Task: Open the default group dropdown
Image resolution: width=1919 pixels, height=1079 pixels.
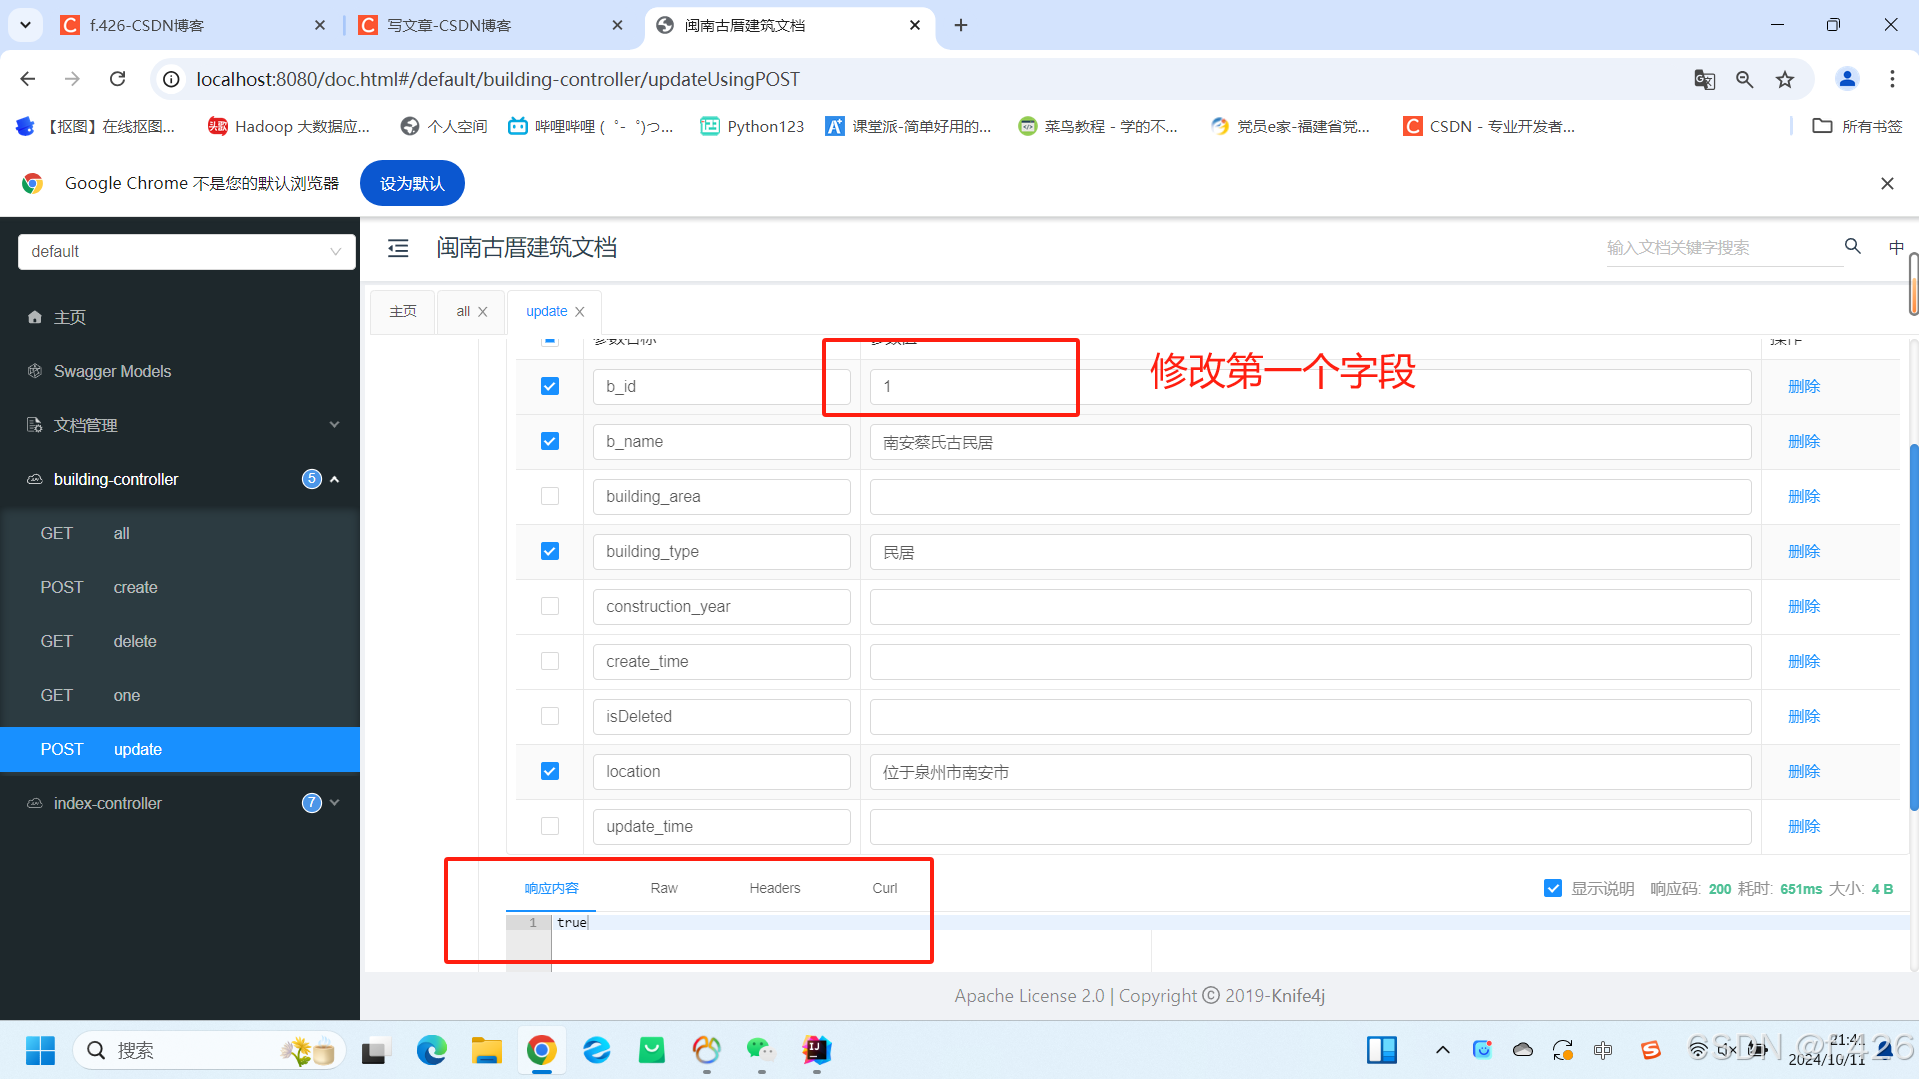Action: click(187, 251)
